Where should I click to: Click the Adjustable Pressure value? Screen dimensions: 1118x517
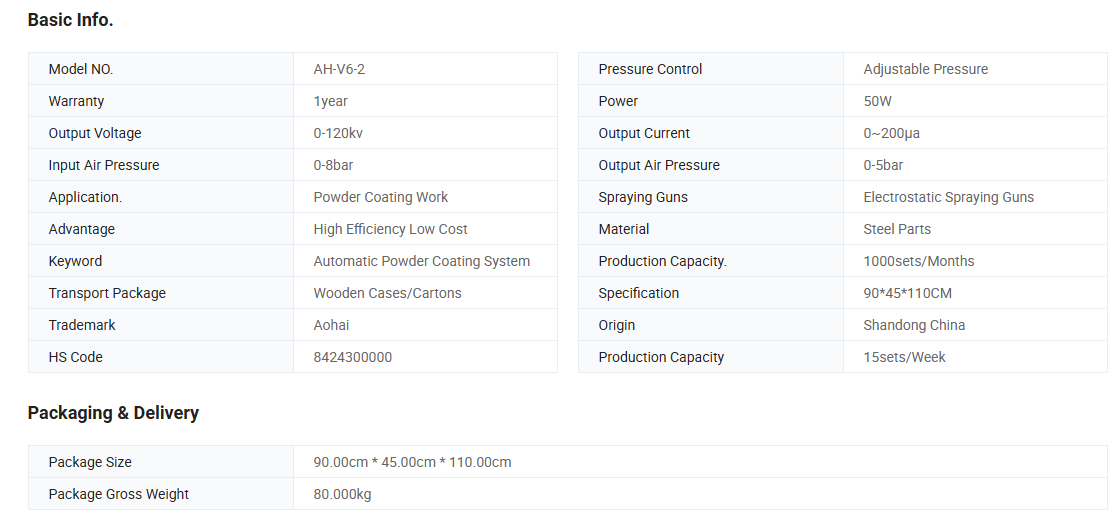pos(926,69)
